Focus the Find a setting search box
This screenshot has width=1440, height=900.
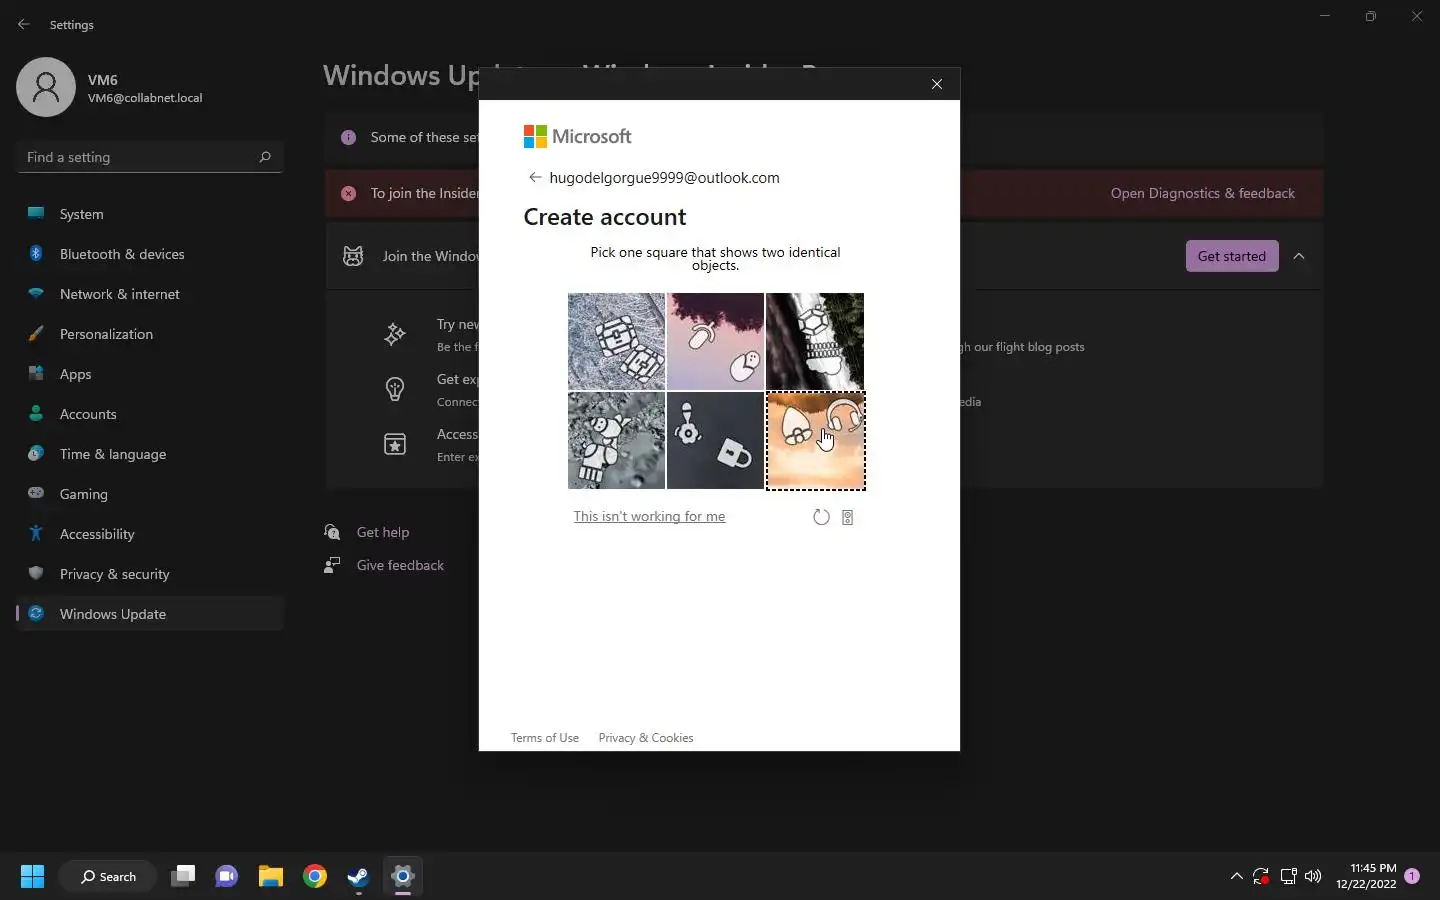(150, 157)
